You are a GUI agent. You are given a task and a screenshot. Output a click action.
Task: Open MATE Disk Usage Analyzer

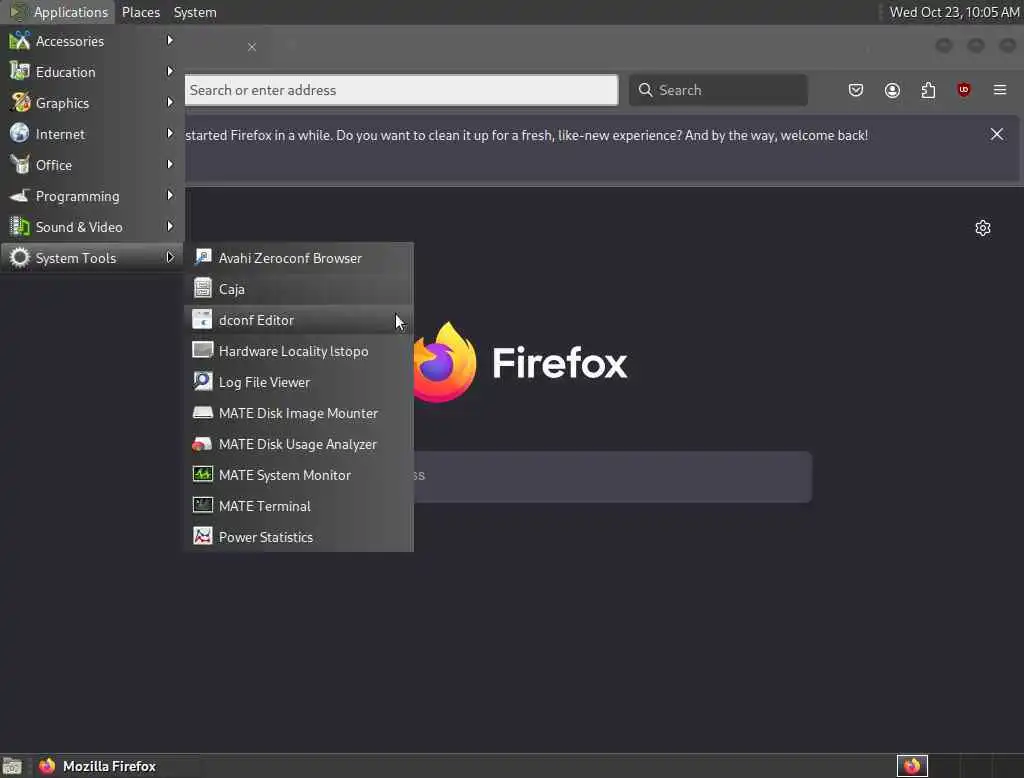pyautogui.click(x=298, y=444)
